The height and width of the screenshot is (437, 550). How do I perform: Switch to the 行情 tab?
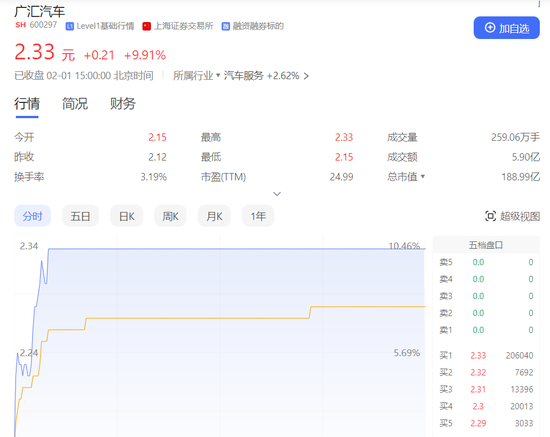(27, 104)
